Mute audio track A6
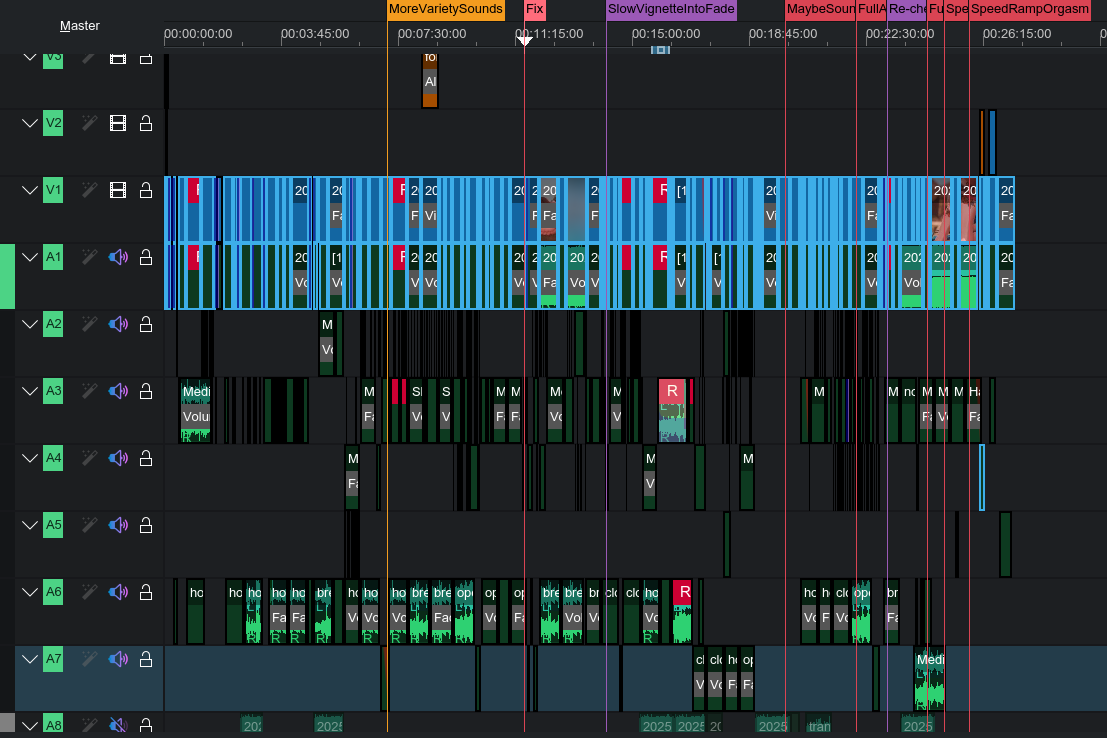The width and height of the screenshot is (1107, 738). [x=118, y=593]
